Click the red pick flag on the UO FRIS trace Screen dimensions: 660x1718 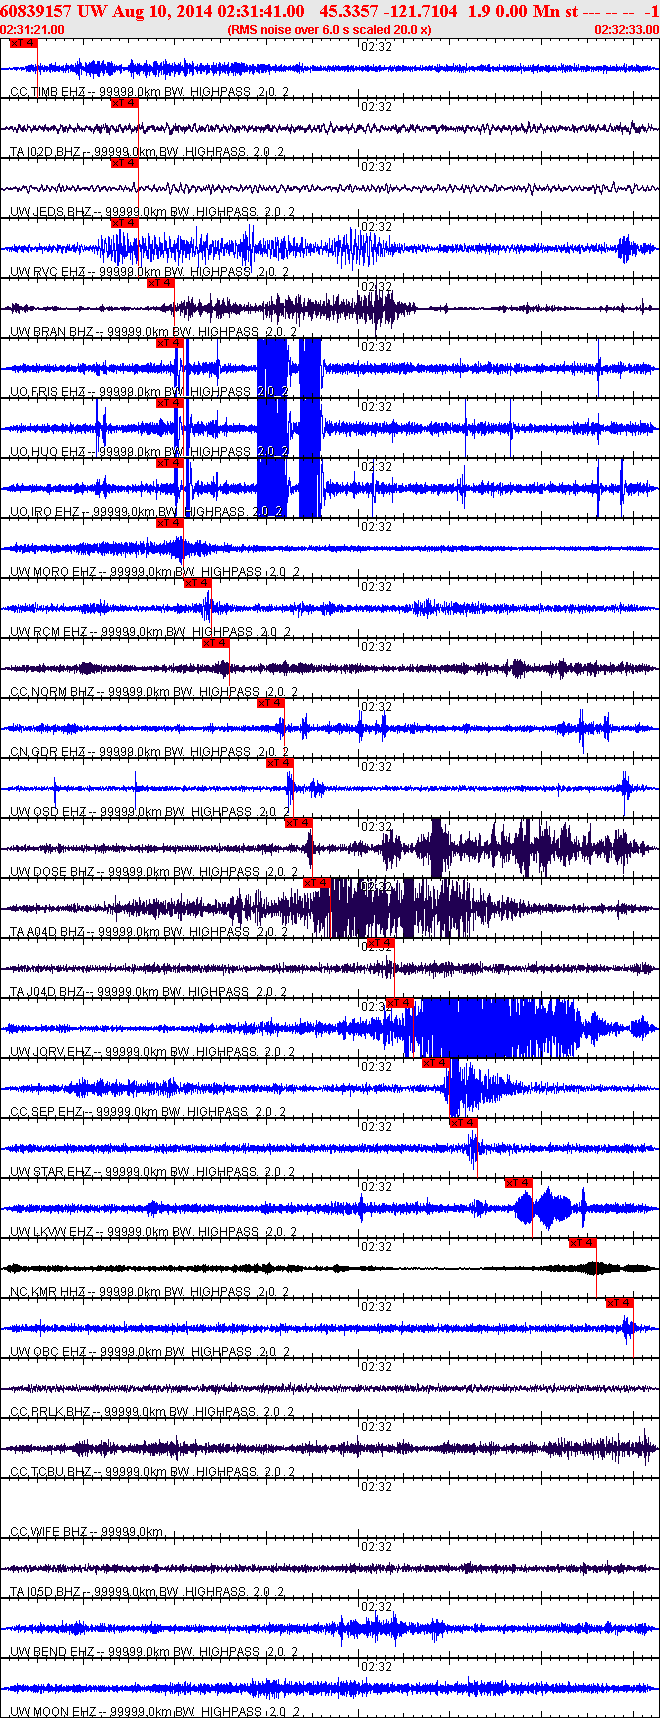click(170, 343)
